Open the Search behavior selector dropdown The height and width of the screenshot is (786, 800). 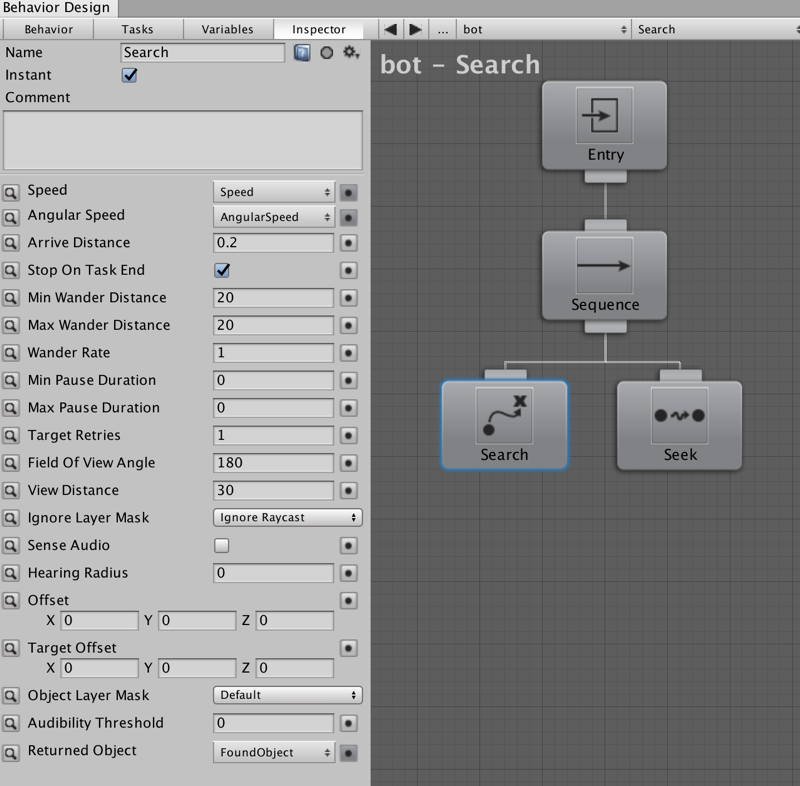tap(716, 30)
